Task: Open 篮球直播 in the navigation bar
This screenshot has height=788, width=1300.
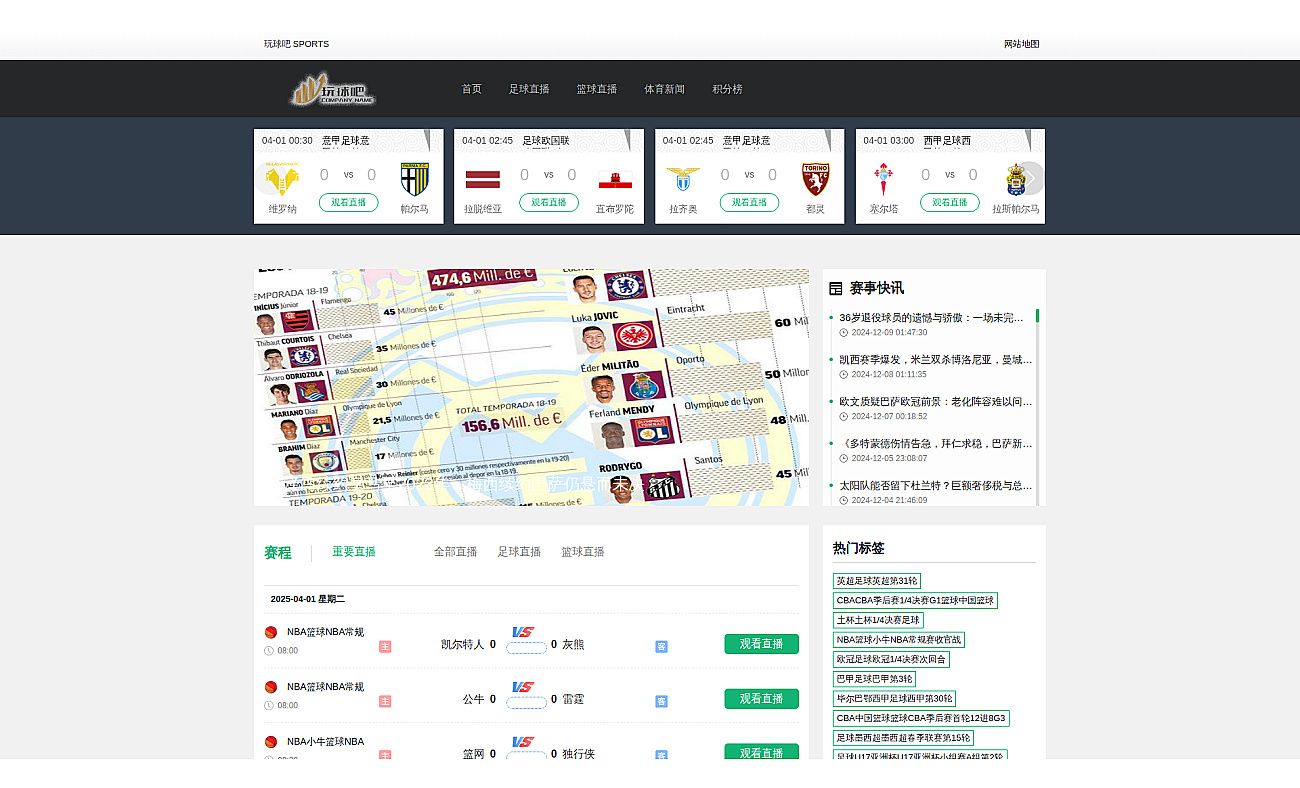Action: click(597, 89)
